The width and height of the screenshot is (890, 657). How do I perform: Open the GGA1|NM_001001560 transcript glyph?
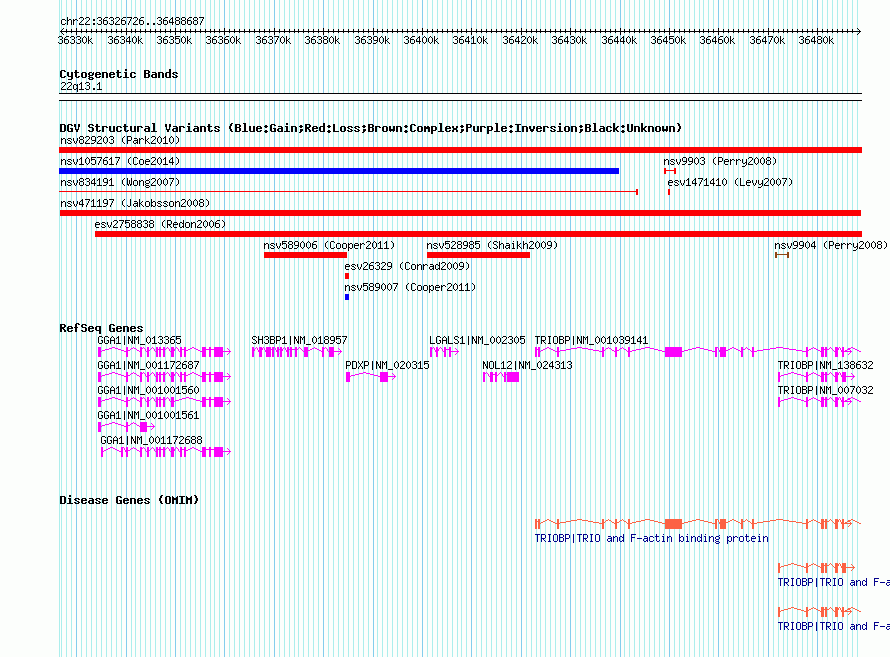pyautogui.click(x=165, y=402)
